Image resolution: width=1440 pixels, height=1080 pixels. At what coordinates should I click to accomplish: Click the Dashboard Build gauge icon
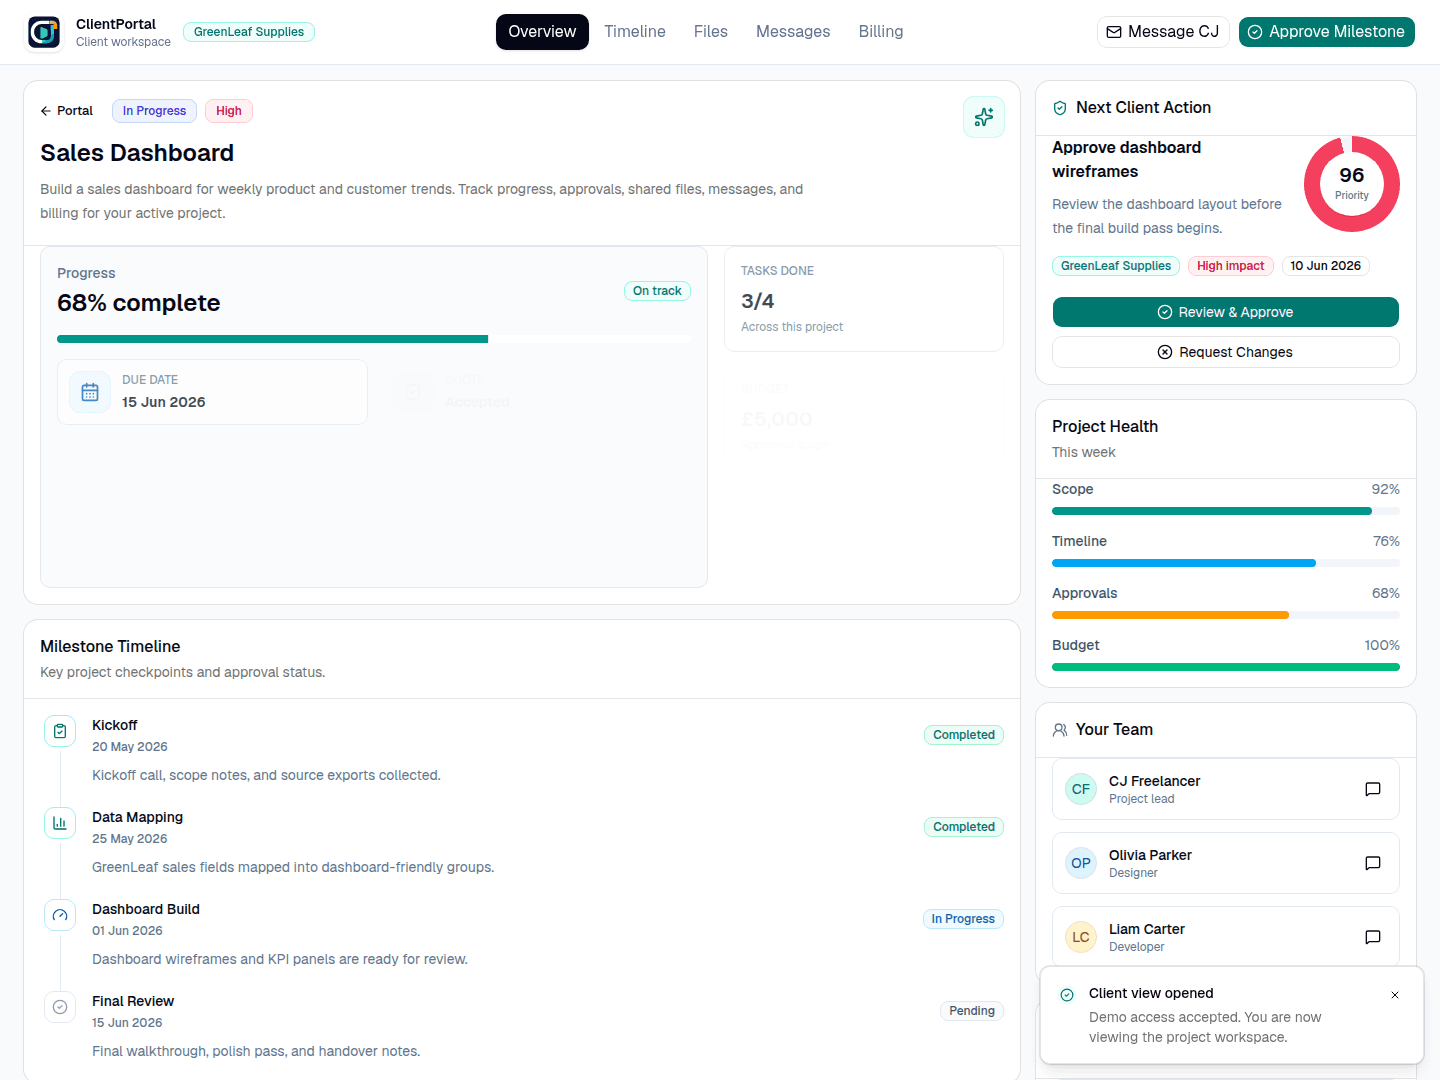(60, 915)
